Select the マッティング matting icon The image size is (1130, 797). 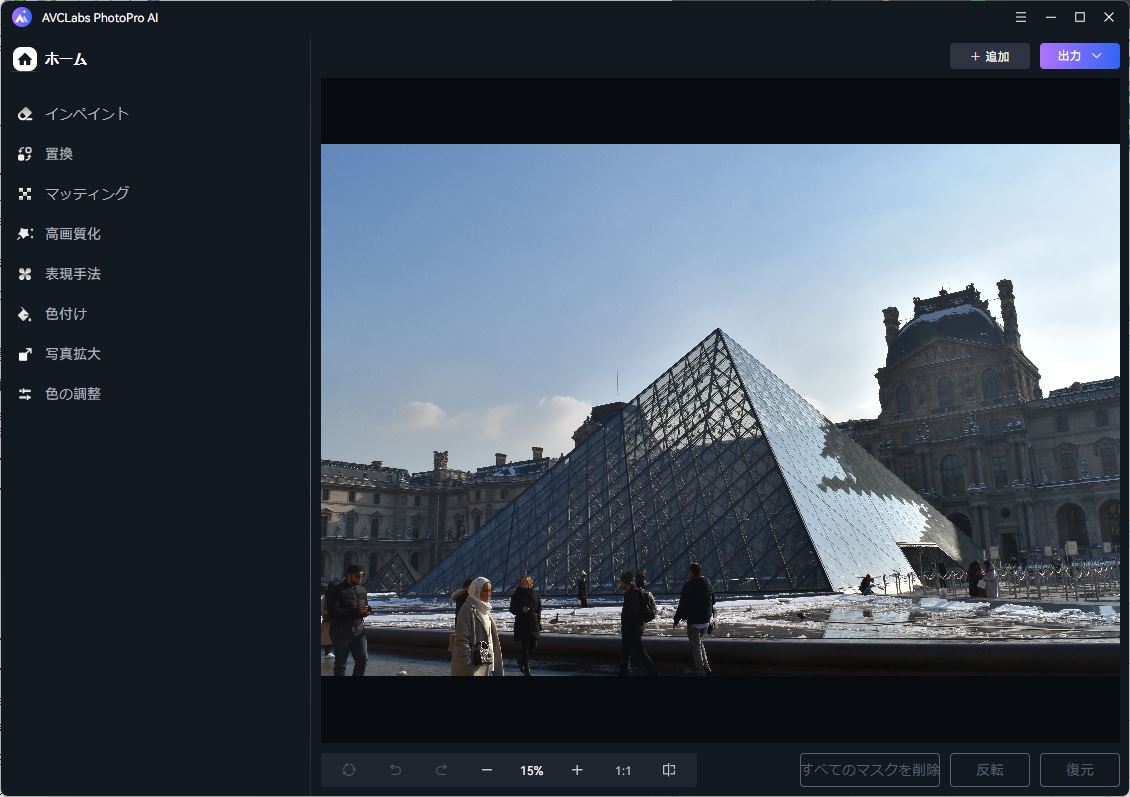(25, 194)
